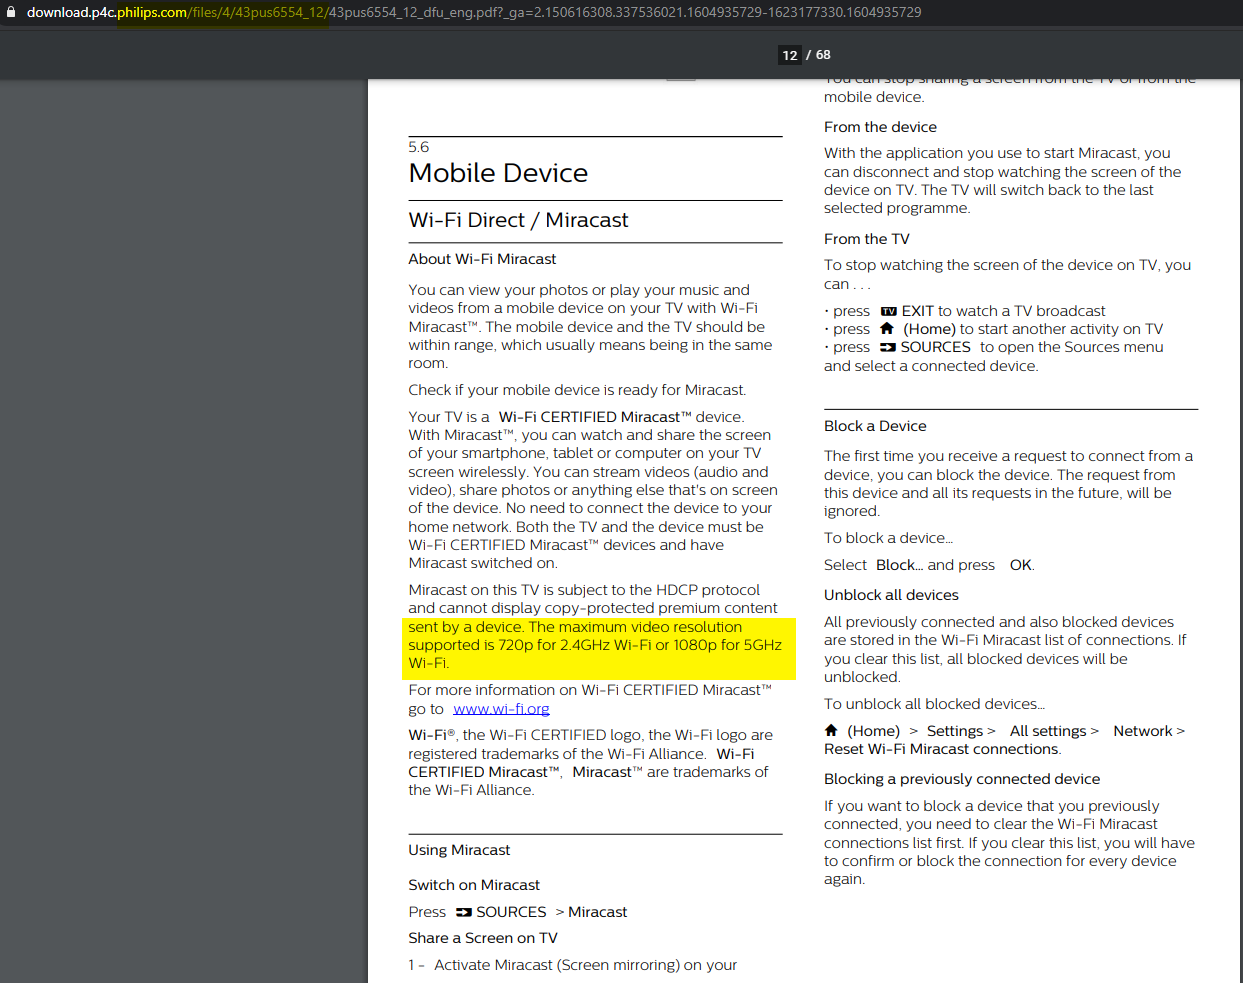Click 'Network' in the menu path

[1143, 731]
